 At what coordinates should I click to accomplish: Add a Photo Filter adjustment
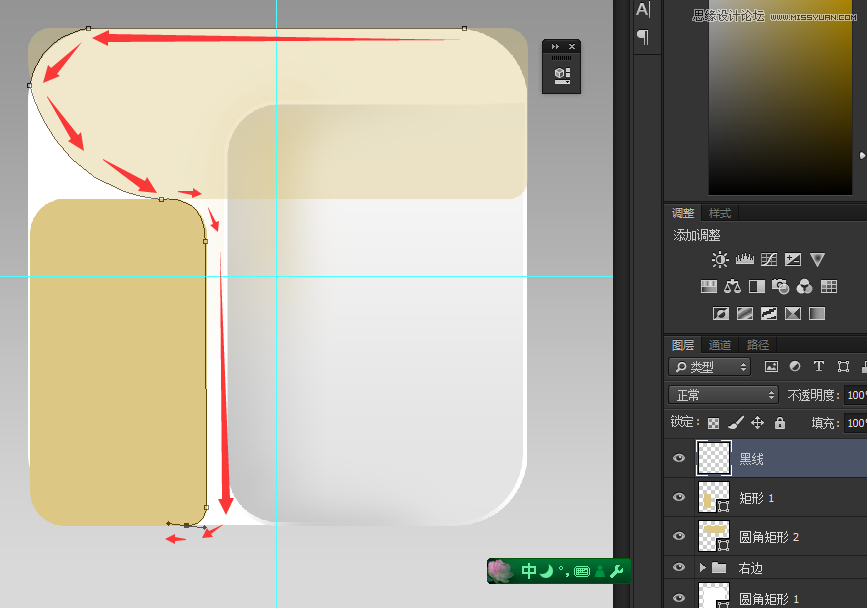(x=780, y=286)
